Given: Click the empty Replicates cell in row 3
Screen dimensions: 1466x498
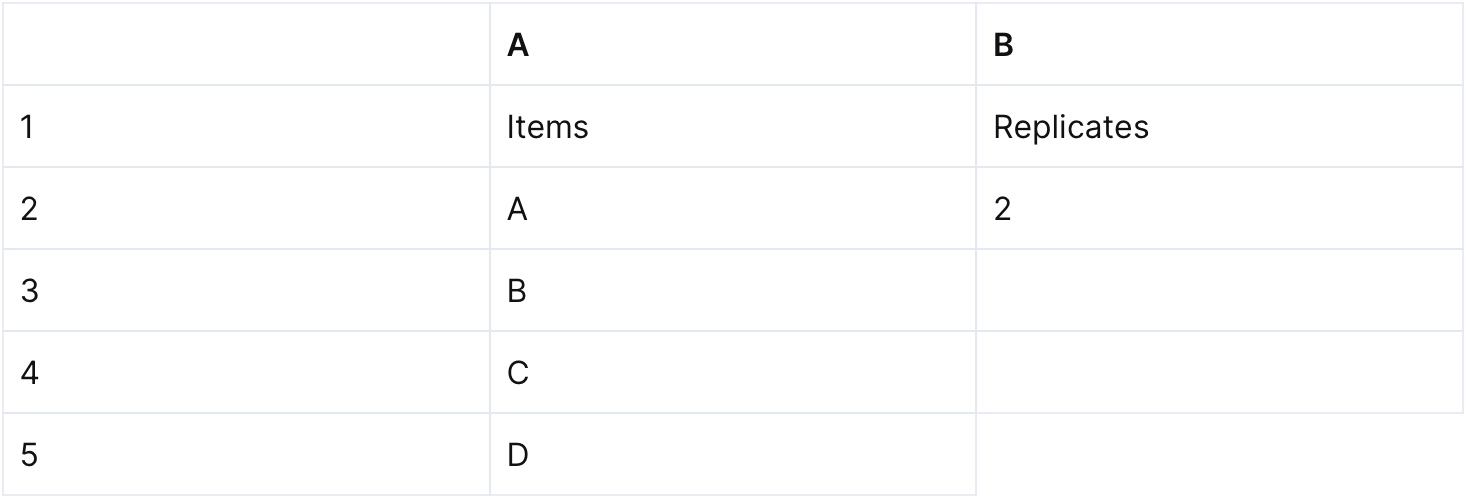Looking at the screenshot, I should [x=1219, y=291].
